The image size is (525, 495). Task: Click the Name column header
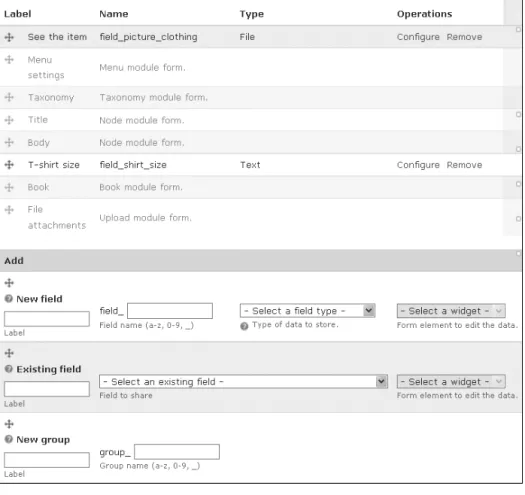pos(114,14)
